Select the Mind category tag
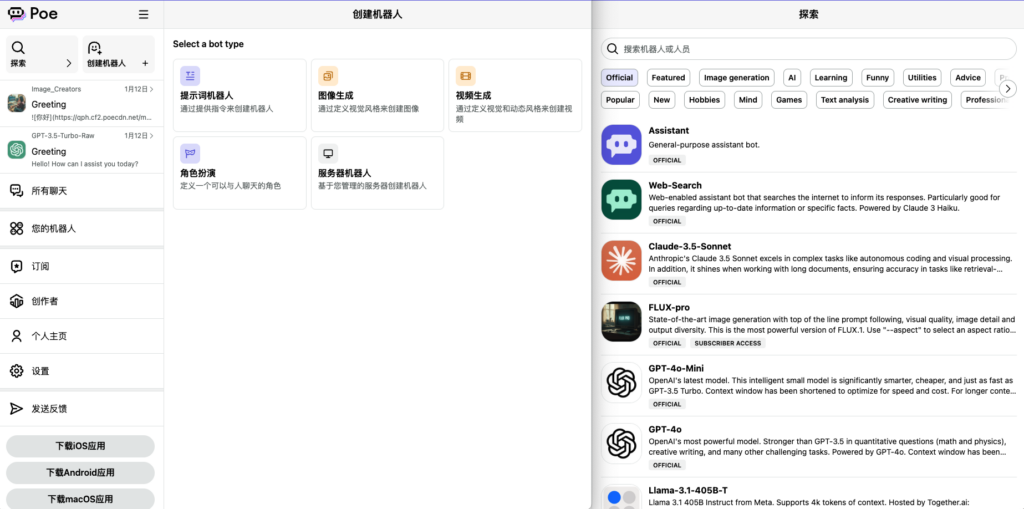The image size is (1024, 509). coord(748,100)
